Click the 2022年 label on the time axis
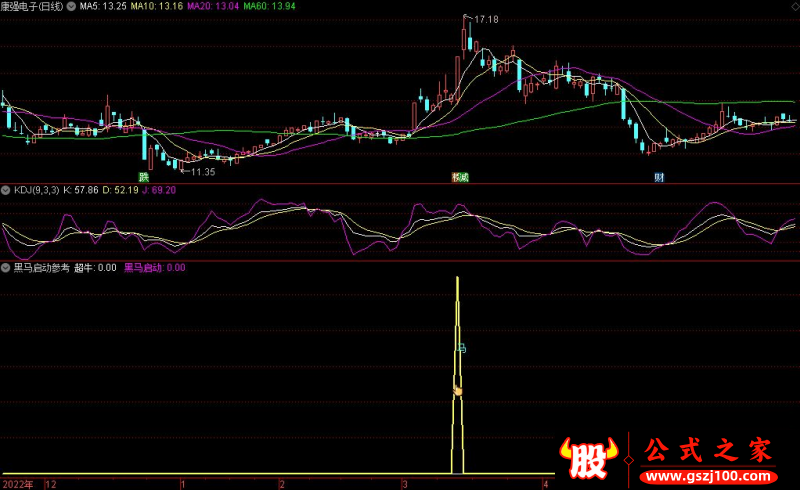The image size is (800, 490). pos(17,483)
